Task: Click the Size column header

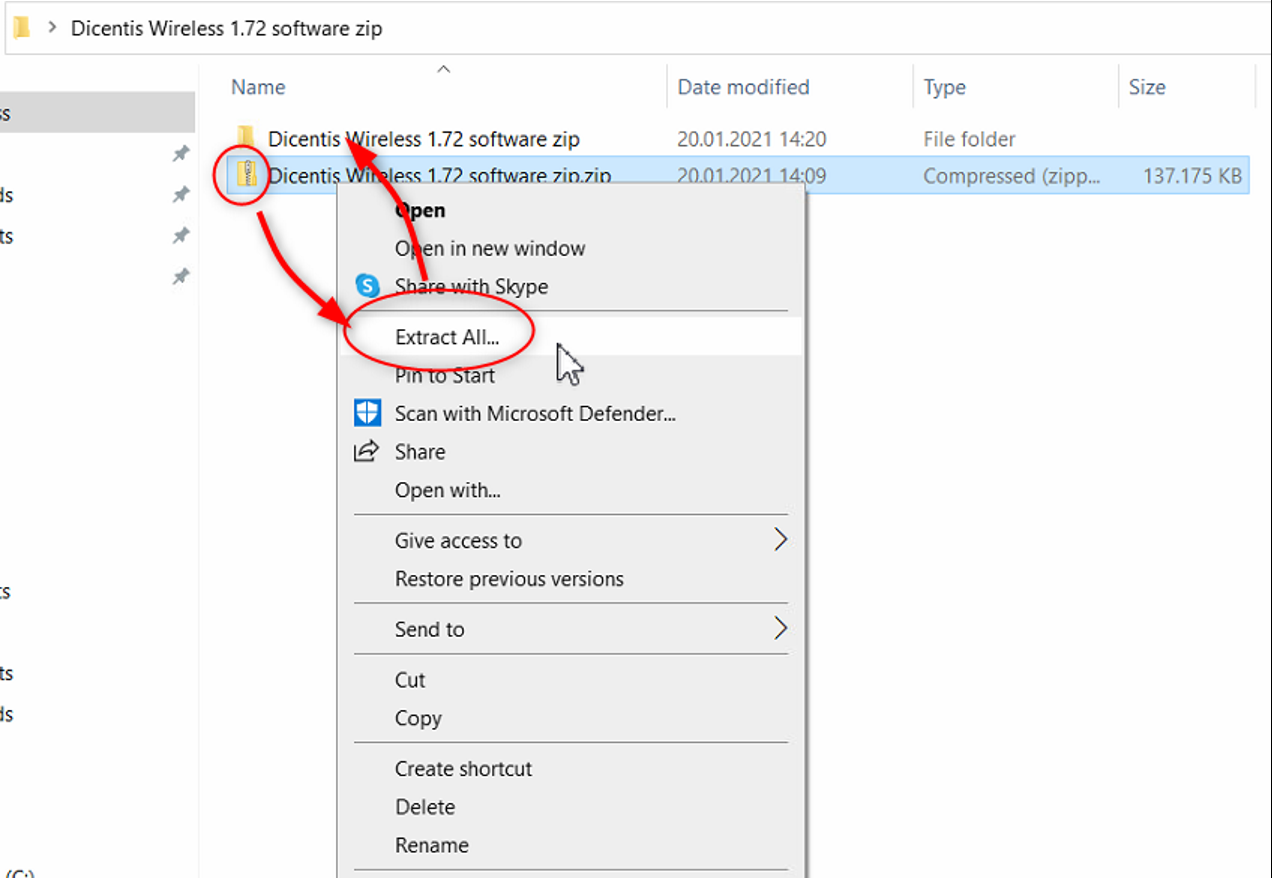Action: pyautogui.click(x=1147, y=87)
